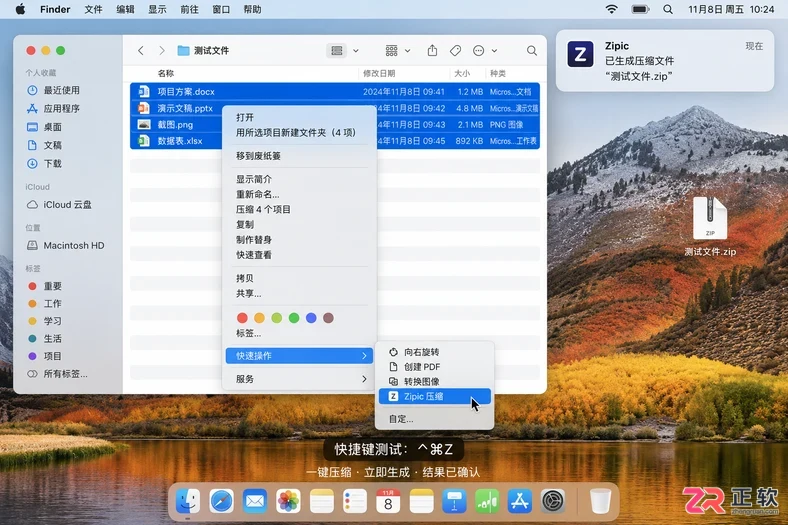Viewport: 788px width, 525px height.
Task: Open 所有标签… in the sidebar
Action: pos(57,374)
